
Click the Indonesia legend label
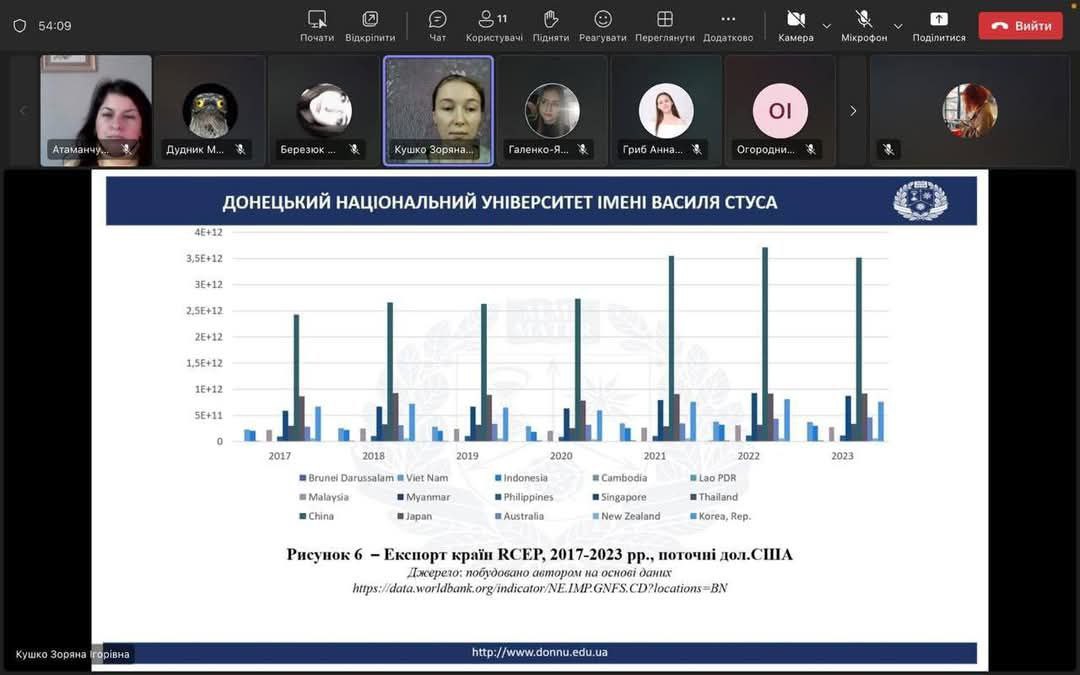526,478
